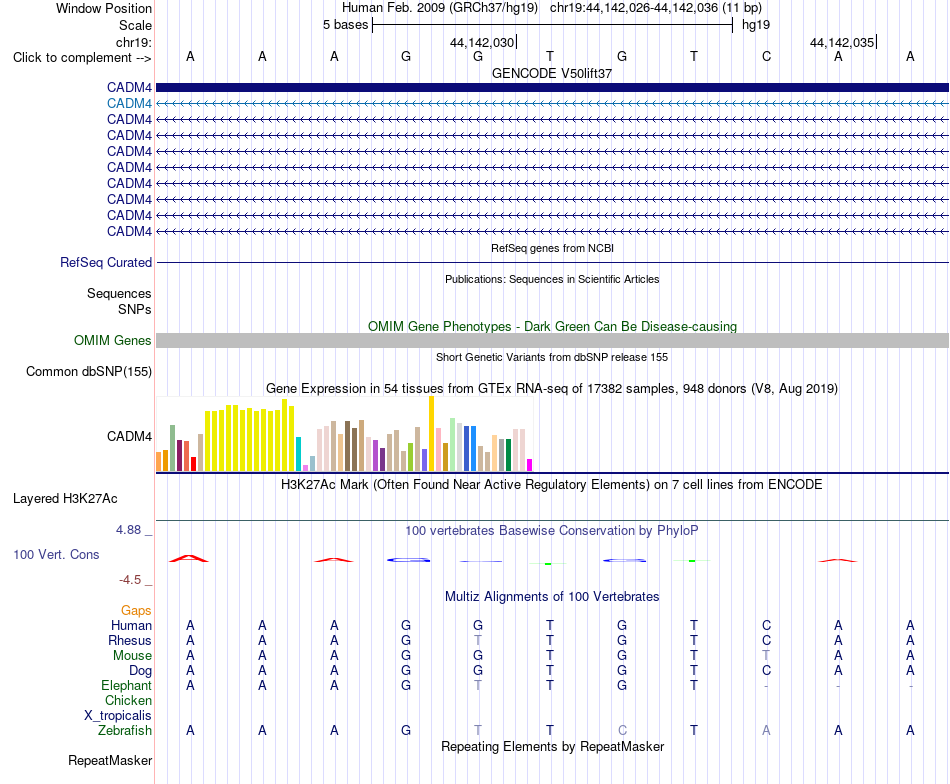Viewport: 950px width, 784px height.
Task: Click the Dog species row label
Action: (x=140, y=671)
